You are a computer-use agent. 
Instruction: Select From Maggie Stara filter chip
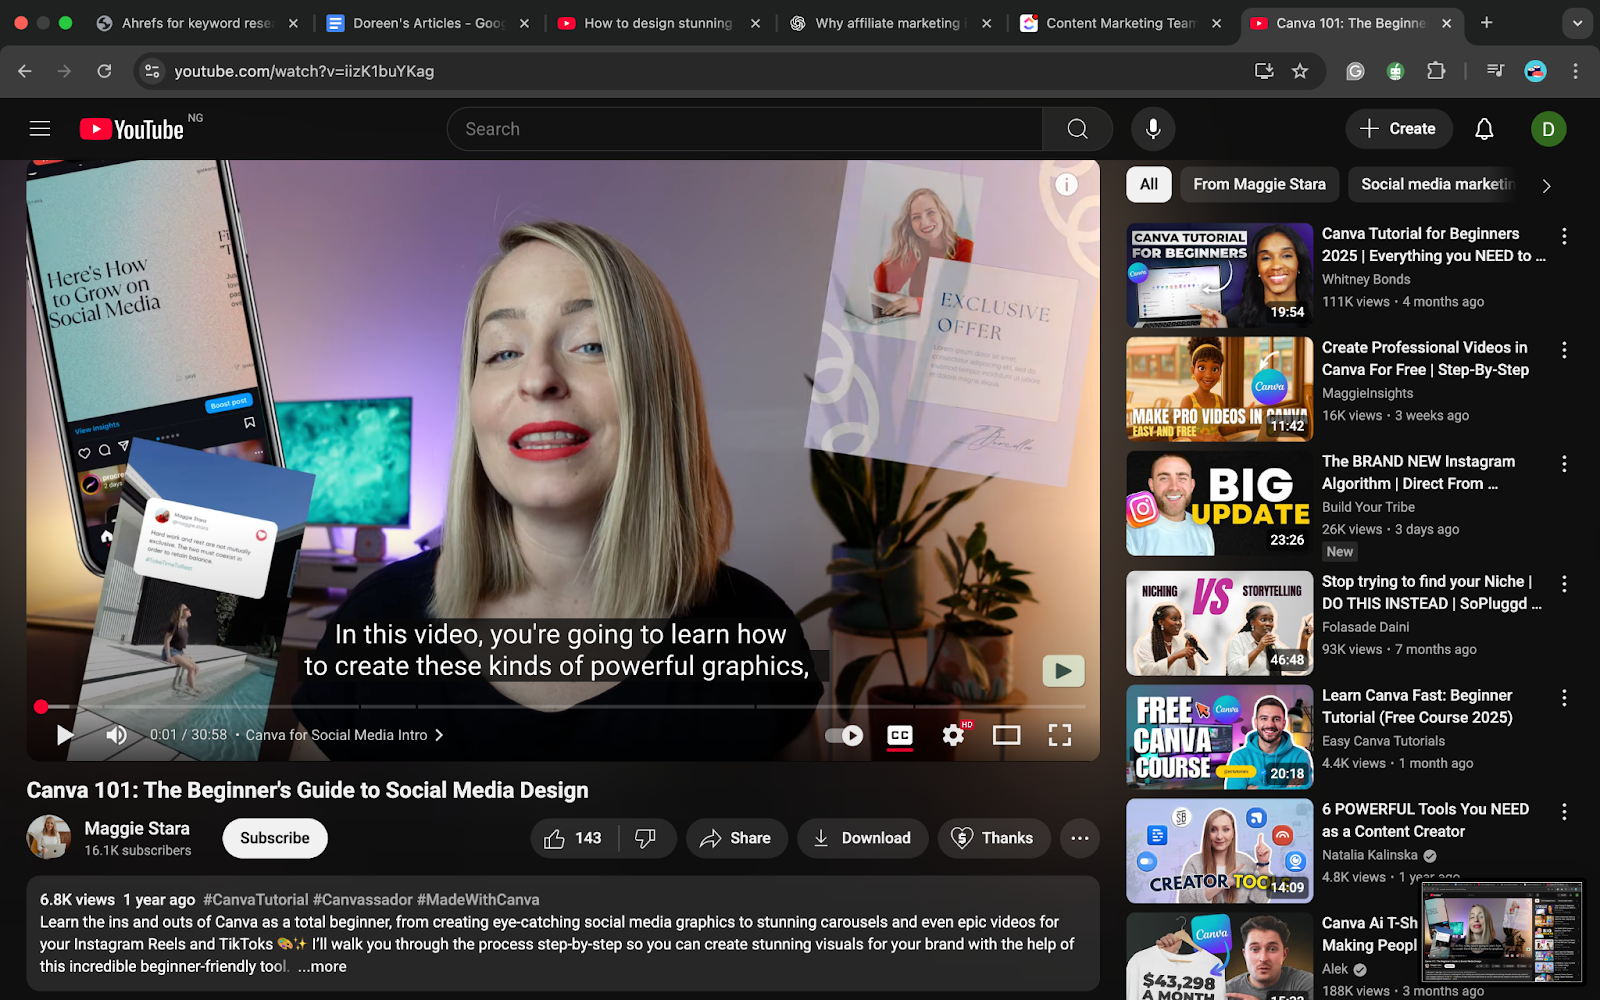click(1259, 184)
